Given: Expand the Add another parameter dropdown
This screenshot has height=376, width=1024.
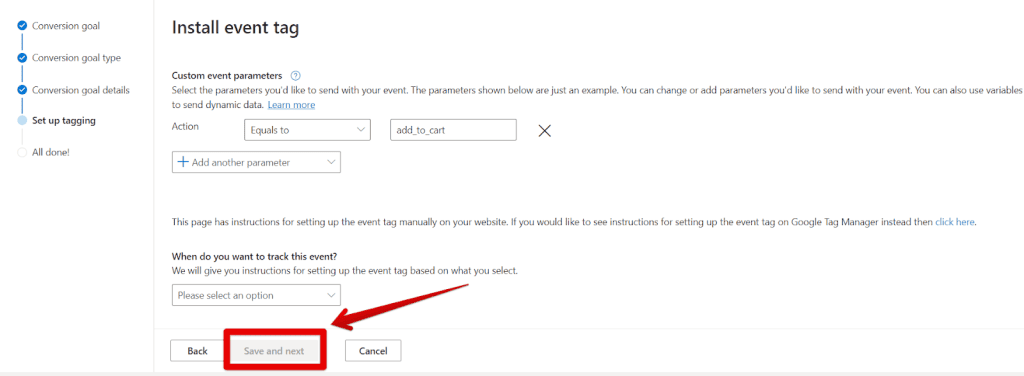Looking at the screenshot, I should point(256,162).
